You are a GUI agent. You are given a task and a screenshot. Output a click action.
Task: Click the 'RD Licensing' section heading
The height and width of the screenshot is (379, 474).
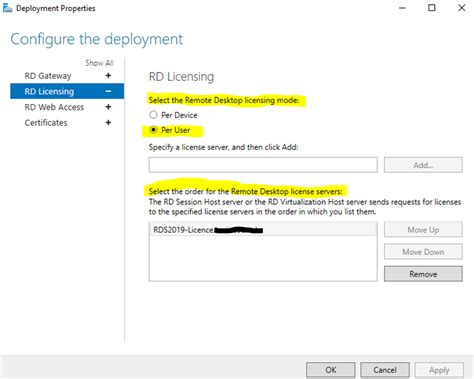(181, 77)
